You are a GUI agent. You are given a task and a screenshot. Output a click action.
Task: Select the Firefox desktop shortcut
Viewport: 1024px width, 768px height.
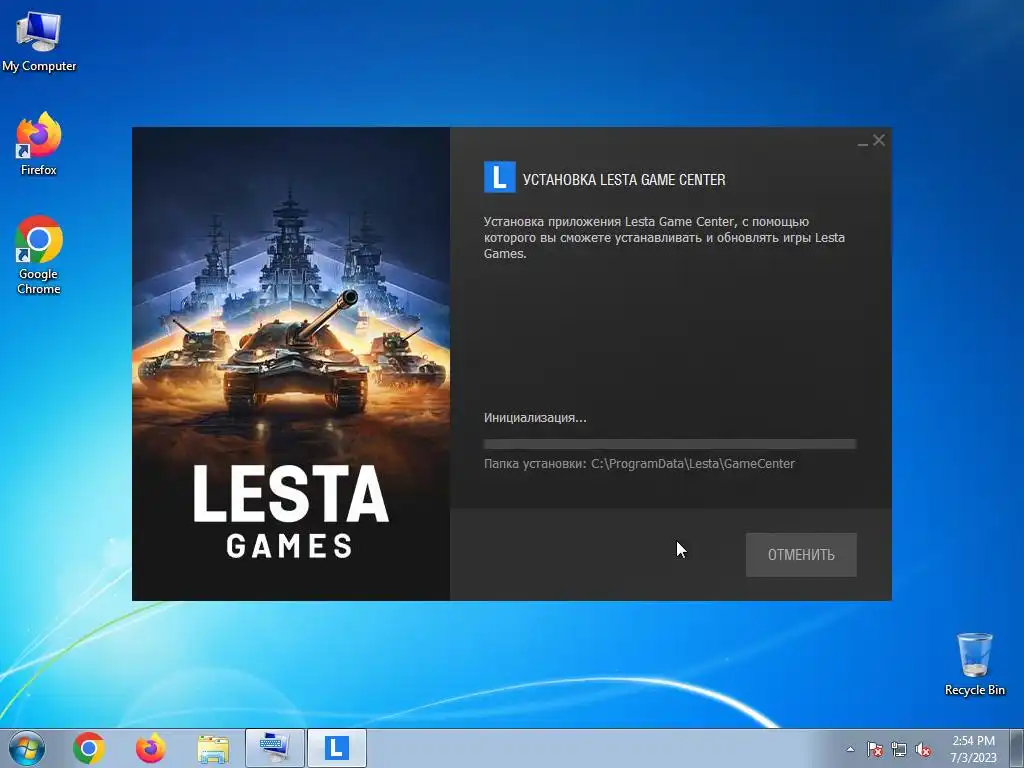[x=39, y=144]
